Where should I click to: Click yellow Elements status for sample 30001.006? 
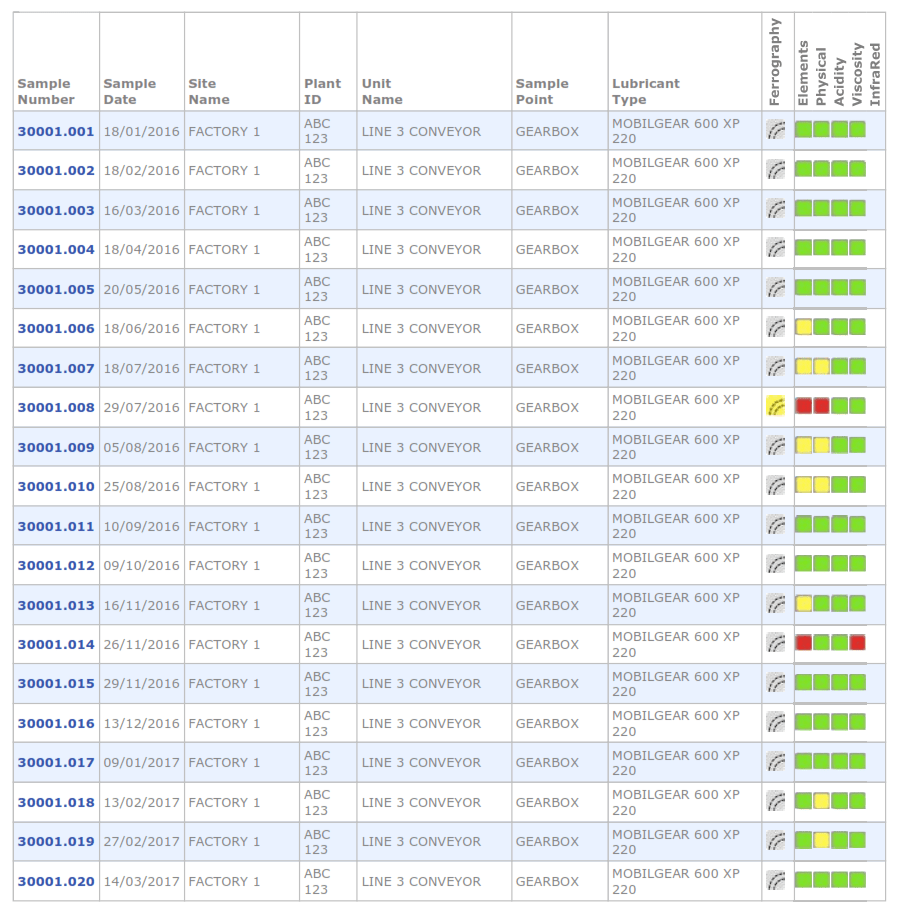[804, 327]
